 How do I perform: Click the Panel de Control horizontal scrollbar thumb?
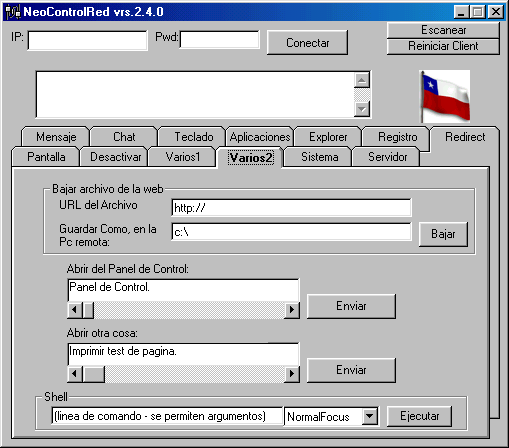88,310
